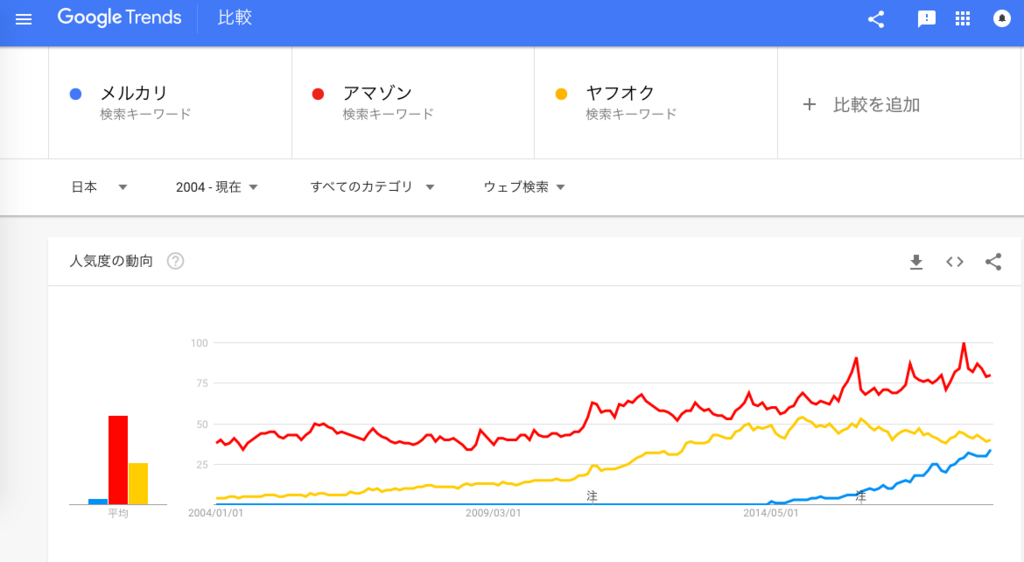Screen dimensions: 1024x562
Task: Open the ウェブ検索 search type dropdown
Action: pyautogui.click(x=524, y=187)
